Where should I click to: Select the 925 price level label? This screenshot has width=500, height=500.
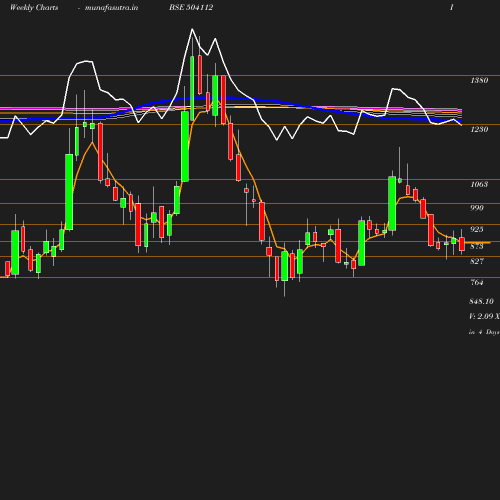477,229
